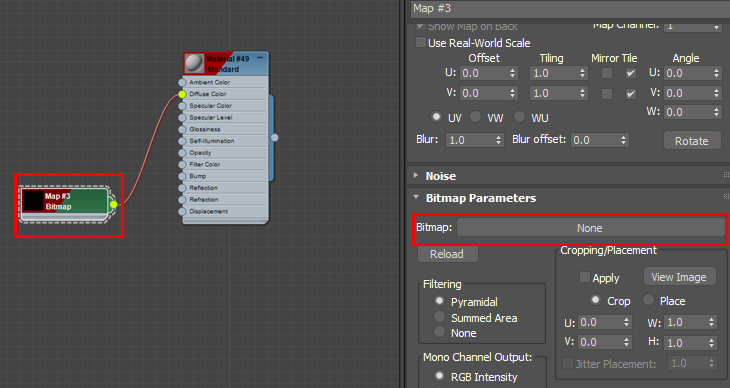Click the Glossiness input socket
Image resolution: width=730 pixels, height=388 pixels.
(182, 129)
